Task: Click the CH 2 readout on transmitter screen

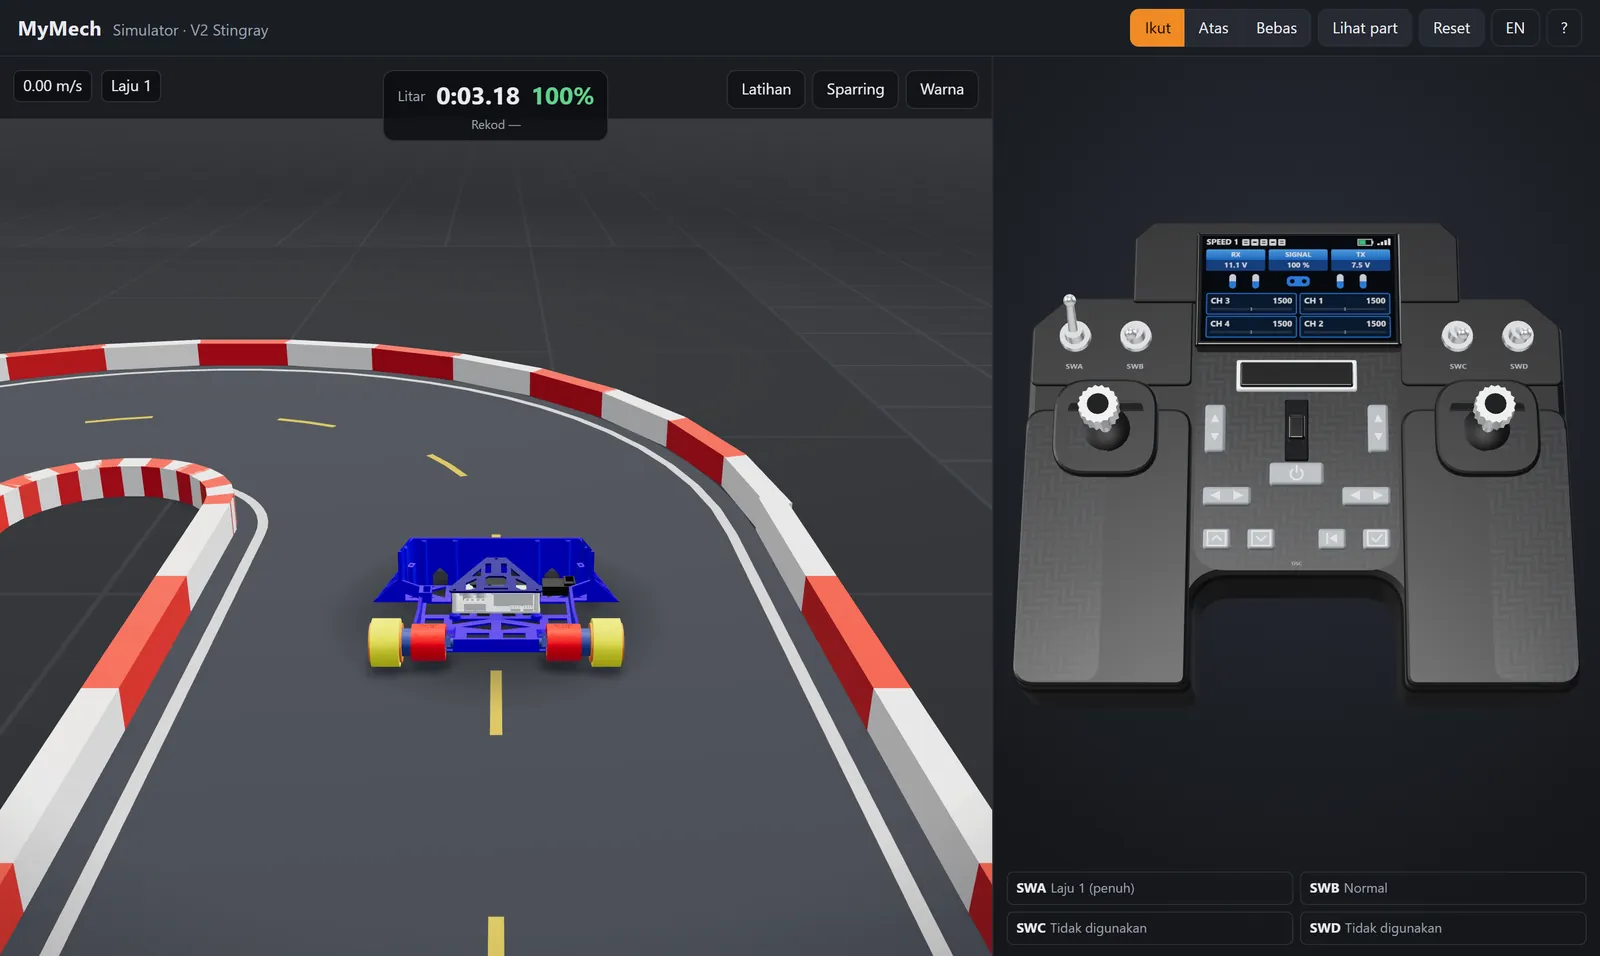Action: tap(1345, 325)
